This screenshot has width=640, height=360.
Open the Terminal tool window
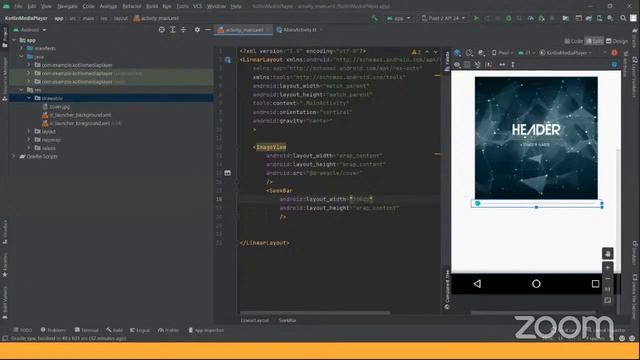pos(87,330)
